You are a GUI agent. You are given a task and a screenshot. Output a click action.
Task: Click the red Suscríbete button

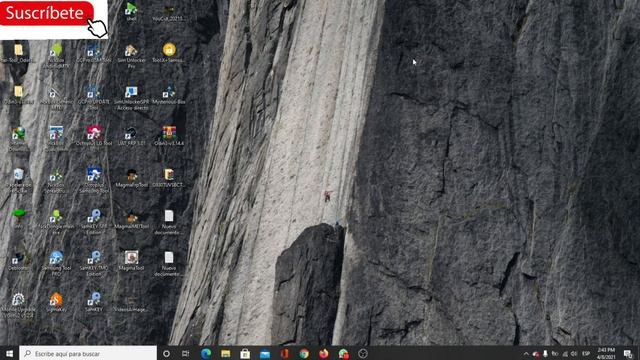46,13
